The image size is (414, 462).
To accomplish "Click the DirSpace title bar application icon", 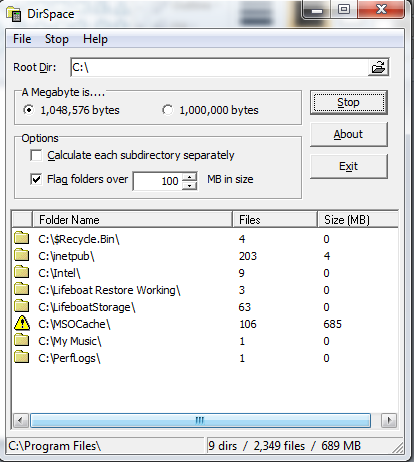I will (14, 14).
